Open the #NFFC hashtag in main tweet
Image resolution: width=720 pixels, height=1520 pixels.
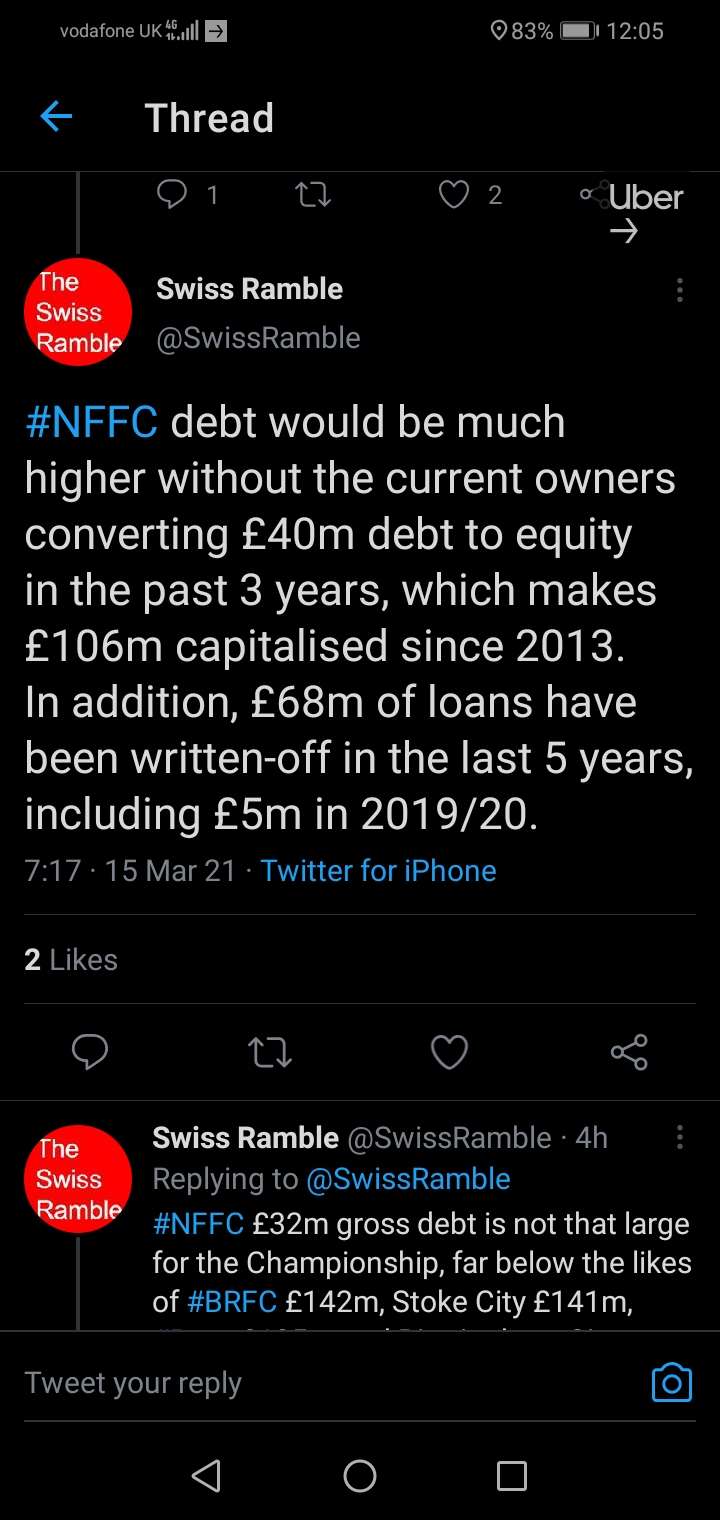point(91,423)
